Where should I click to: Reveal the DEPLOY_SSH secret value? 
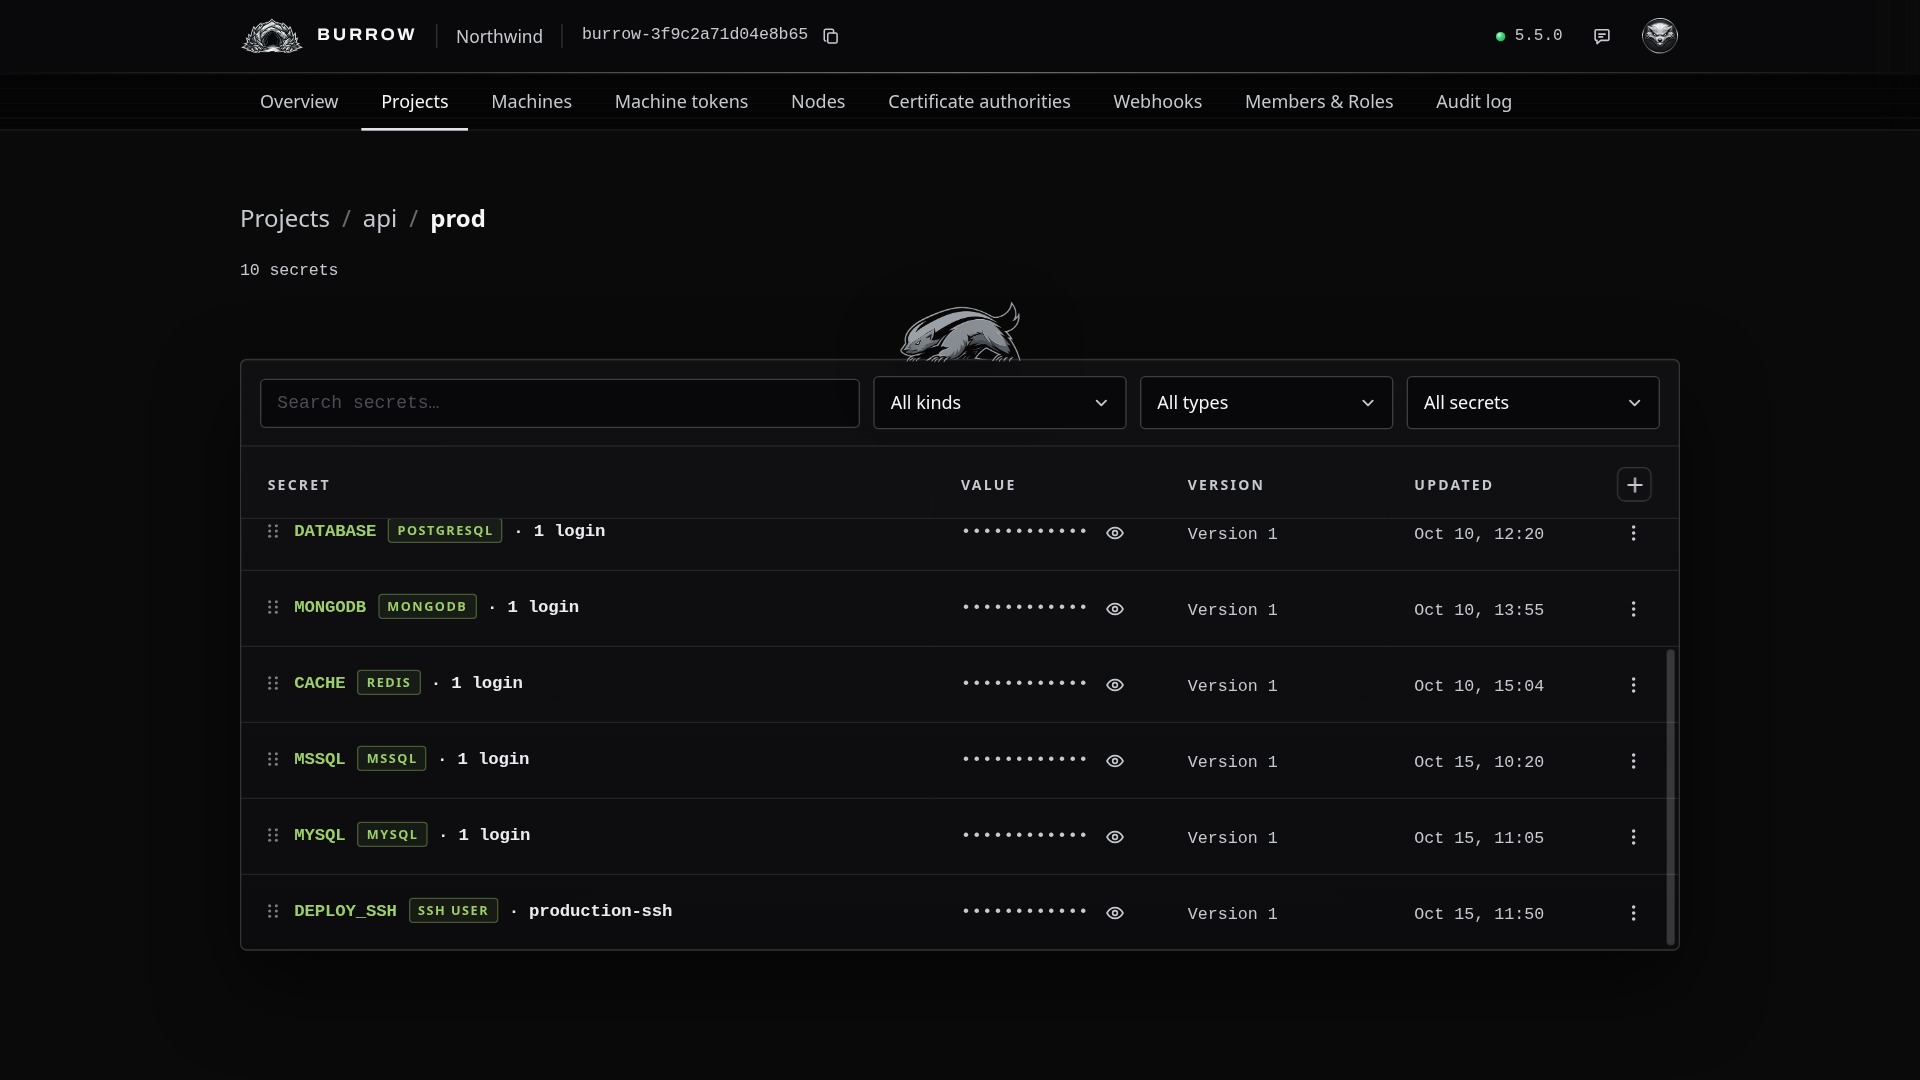point(1115,913)
